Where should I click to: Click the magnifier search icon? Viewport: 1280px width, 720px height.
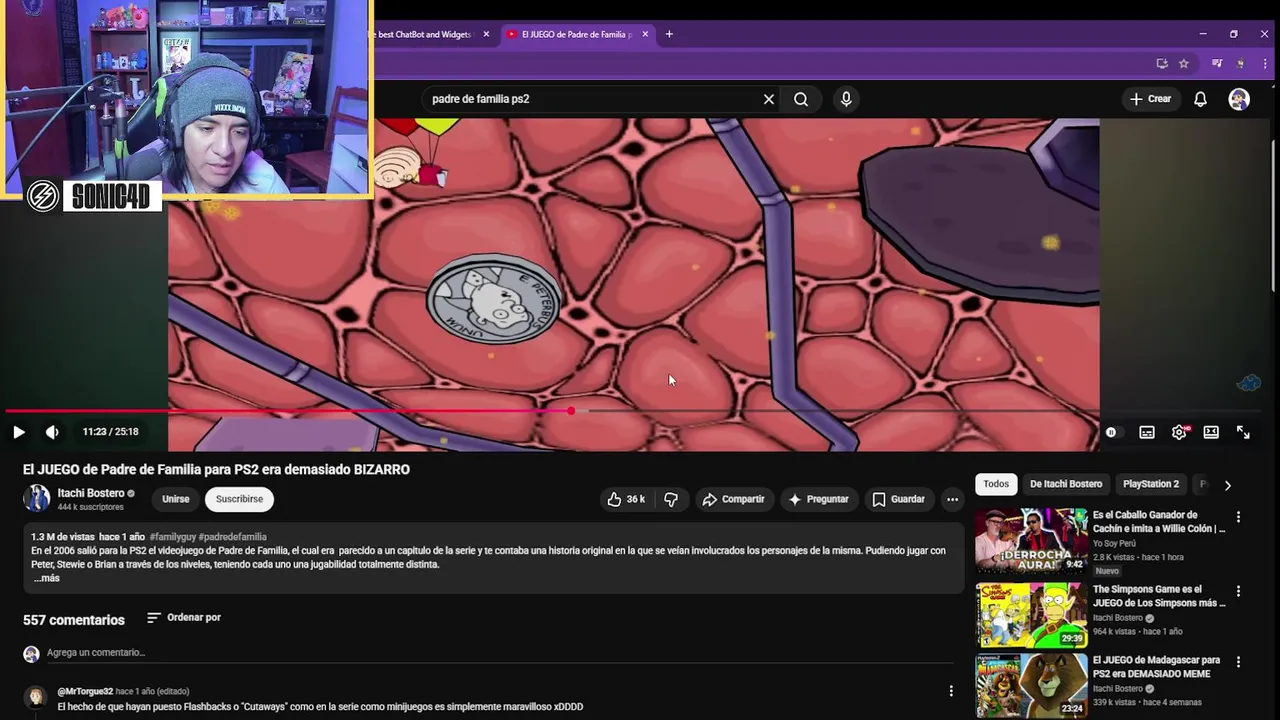[x=801, y=99]
